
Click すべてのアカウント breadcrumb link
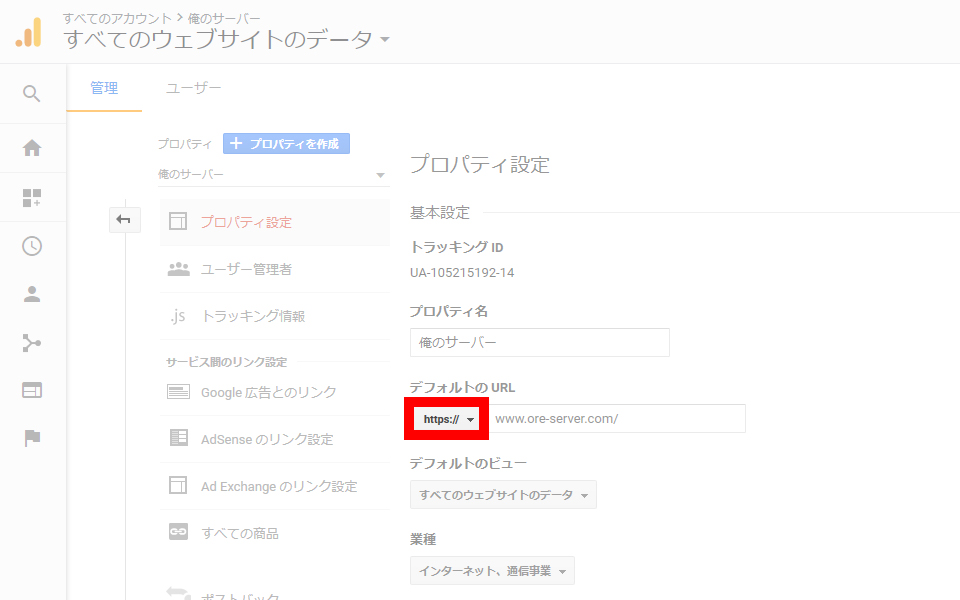tap(117, 18)
